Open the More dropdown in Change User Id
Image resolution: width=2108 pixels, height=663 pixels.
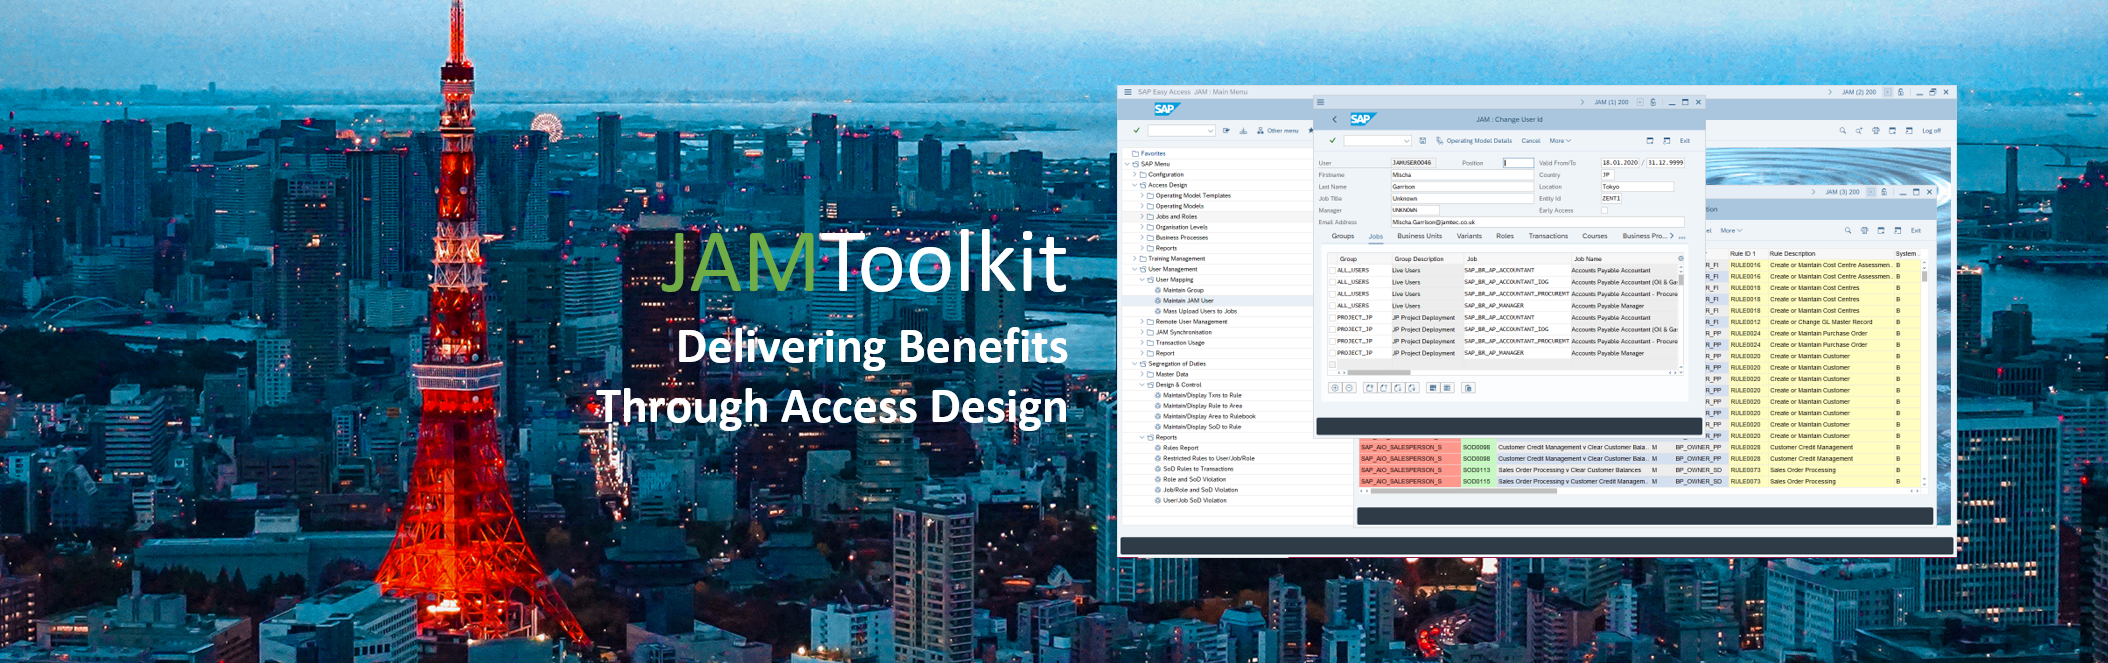click(x=1560, y=141)
